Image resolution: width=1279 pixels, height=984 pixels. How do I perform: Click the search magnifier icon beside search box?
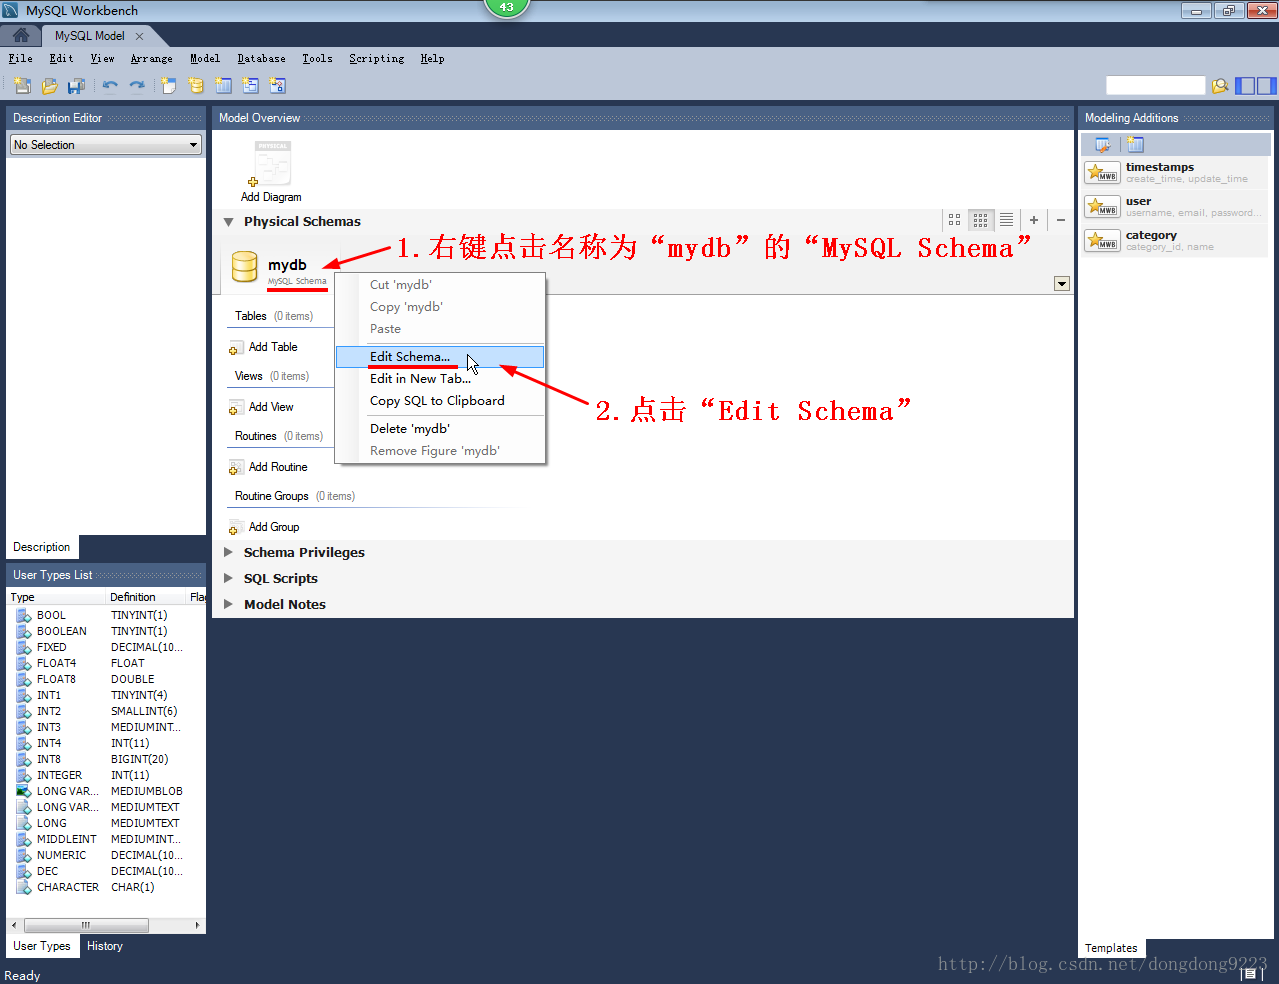point(1220,86)
